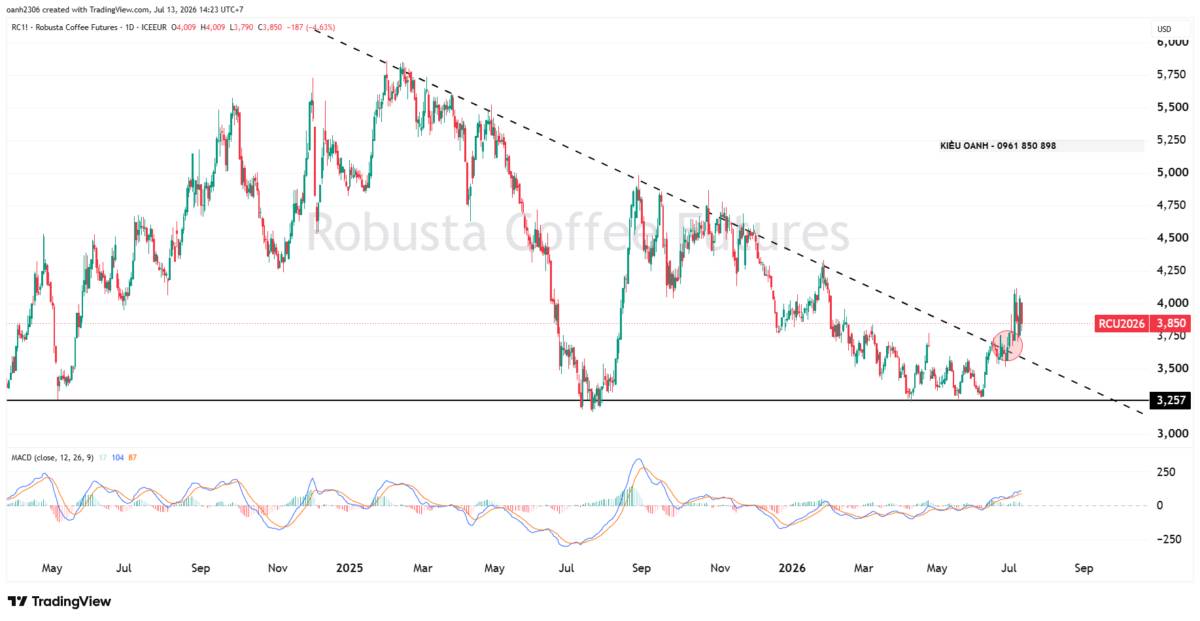
Task: Click the USD currency label on price axis
Action: click(1165, 28)
